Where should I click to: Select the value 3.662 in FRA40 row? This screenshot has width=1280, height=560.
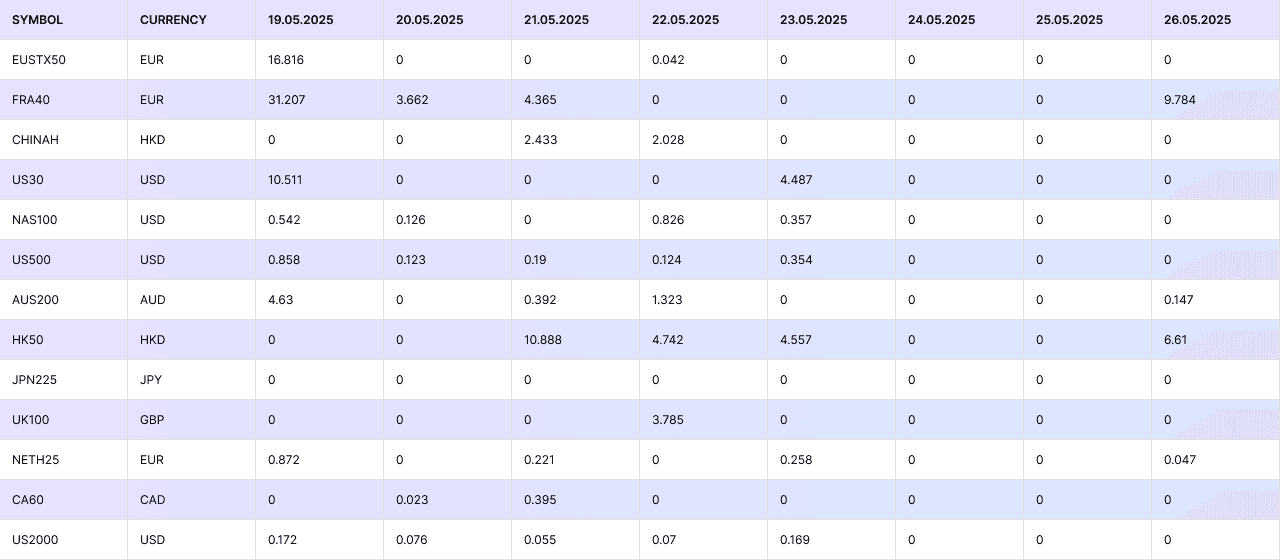click(x=412, y=100)
